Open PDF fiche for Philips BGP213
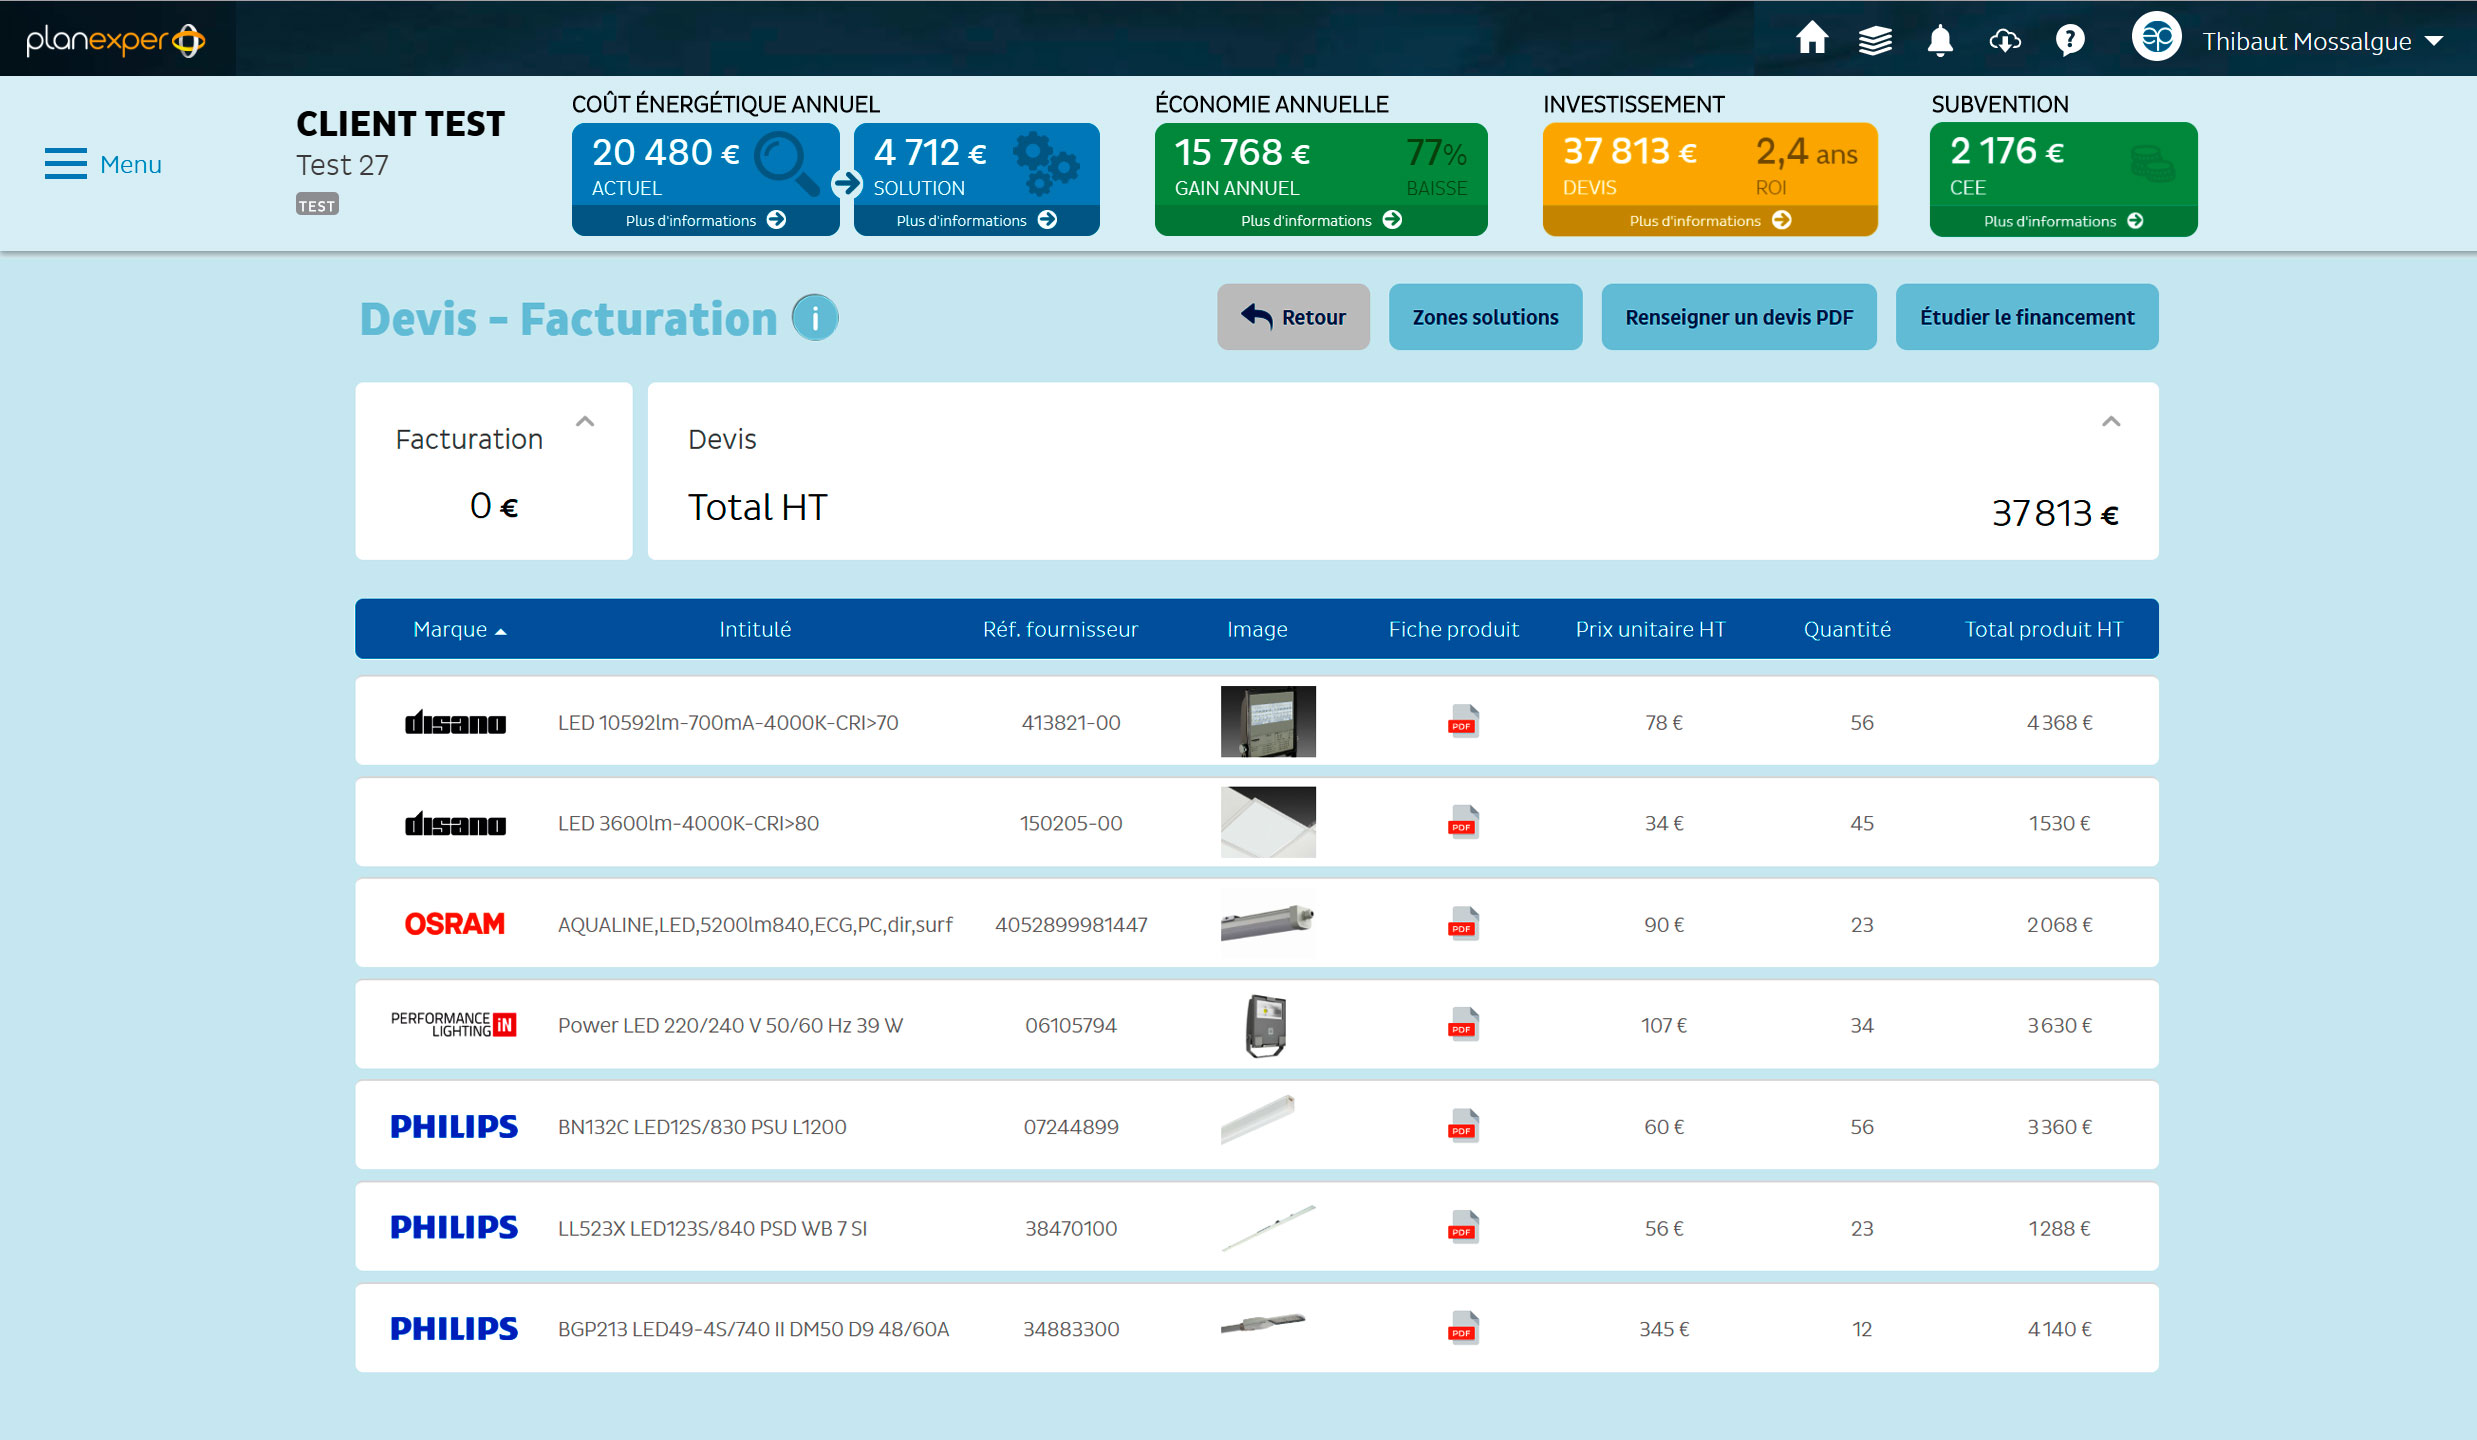This screenshot has height=1440, width=2477. (1463, 1328)
